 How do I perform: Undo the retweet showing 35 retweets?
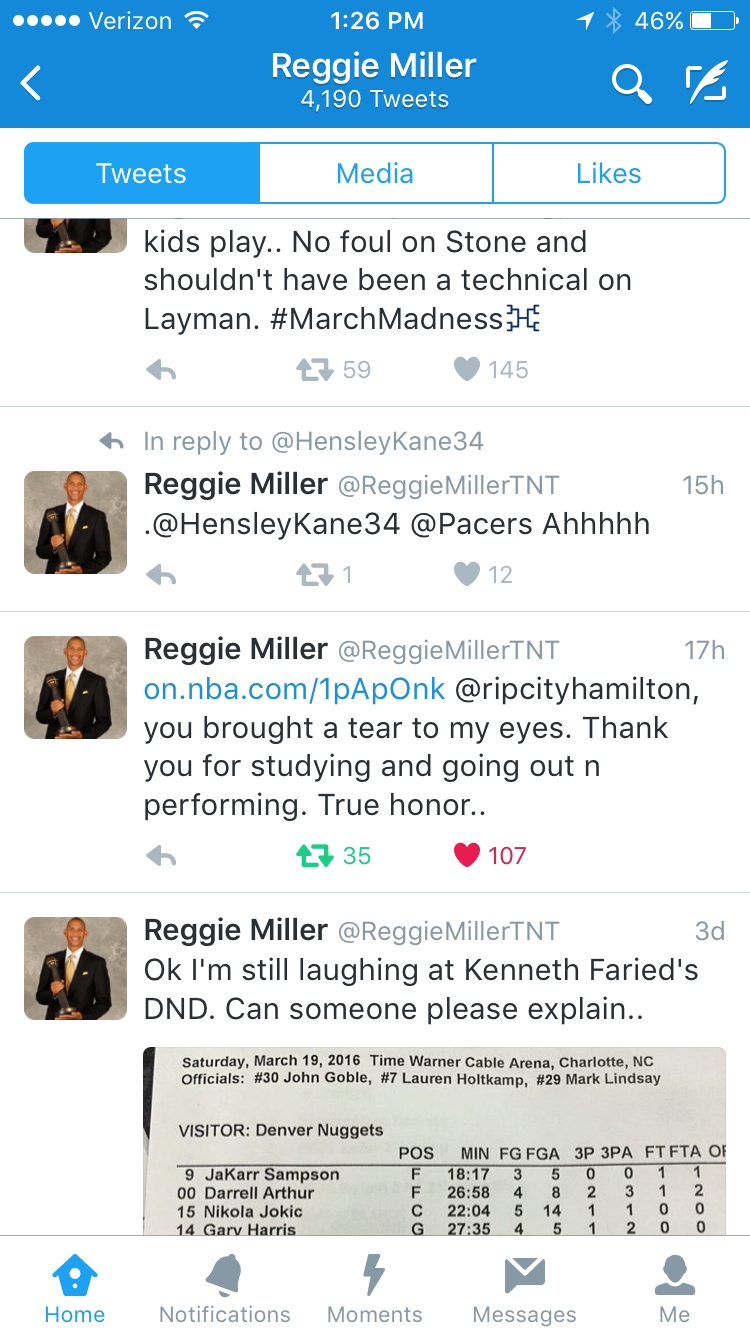click(x=315, y=856)
